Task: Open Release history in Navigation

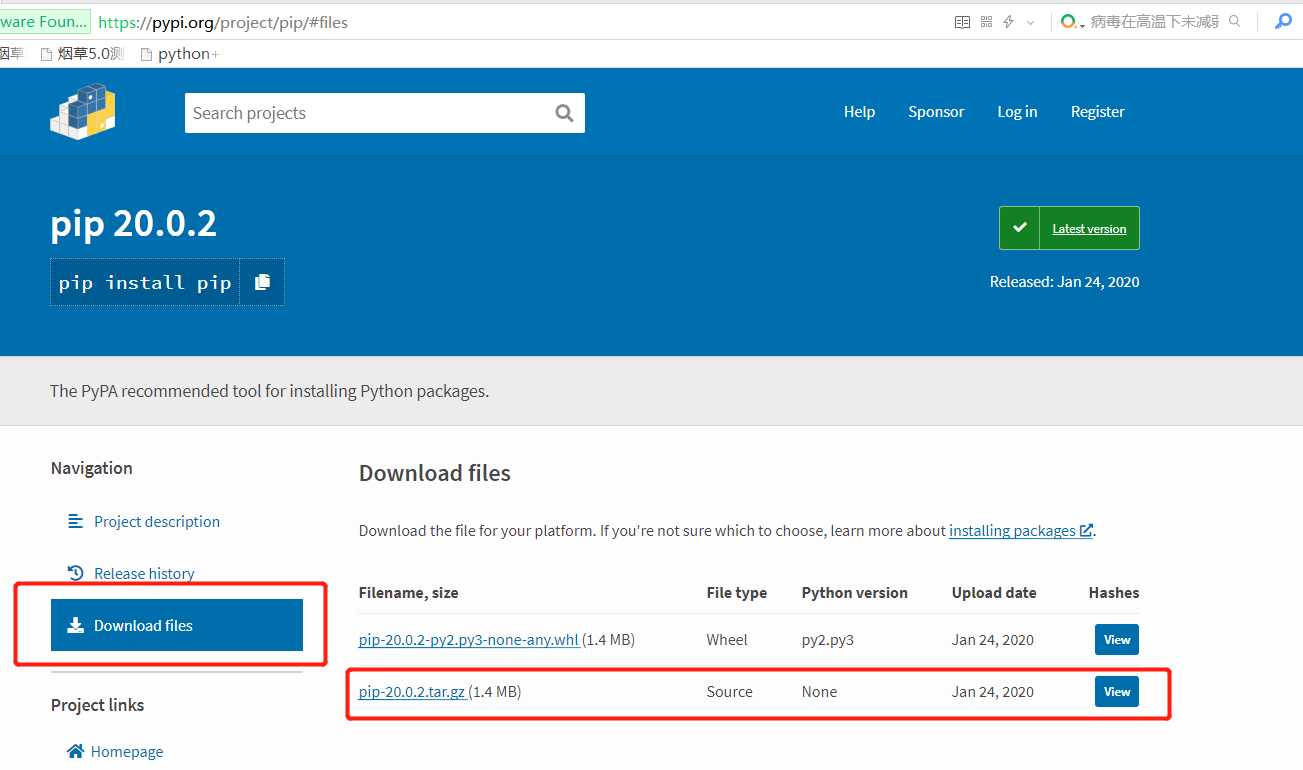Action: (x=144, y=573)
